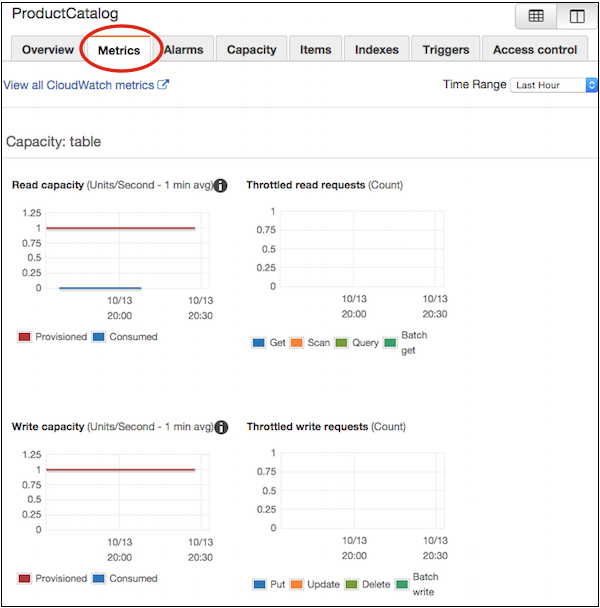The width and height of the screenshot is (600, 608).
Task: Click the red Provisioned line in Read capacity chart
Action: pyautogui.click(x=121, y=228)
